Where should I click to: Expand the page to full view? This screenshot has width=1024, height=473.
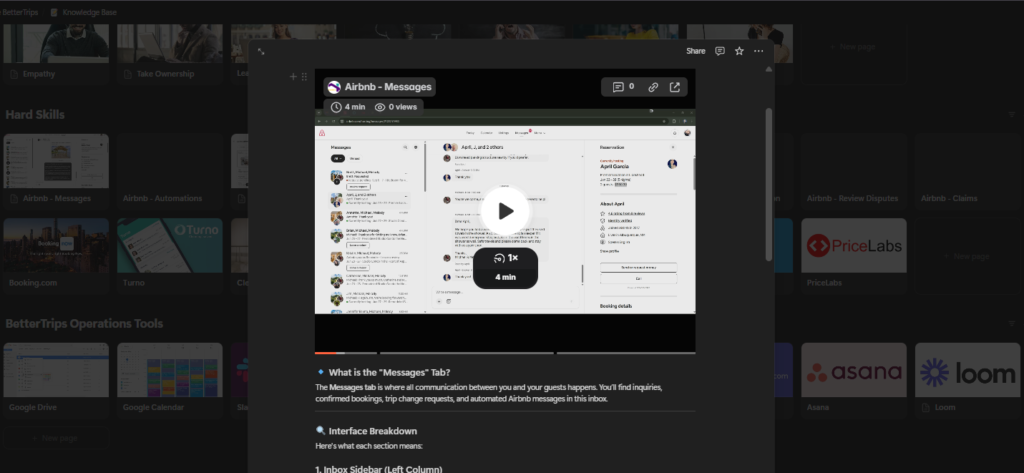tap(261, 51)
